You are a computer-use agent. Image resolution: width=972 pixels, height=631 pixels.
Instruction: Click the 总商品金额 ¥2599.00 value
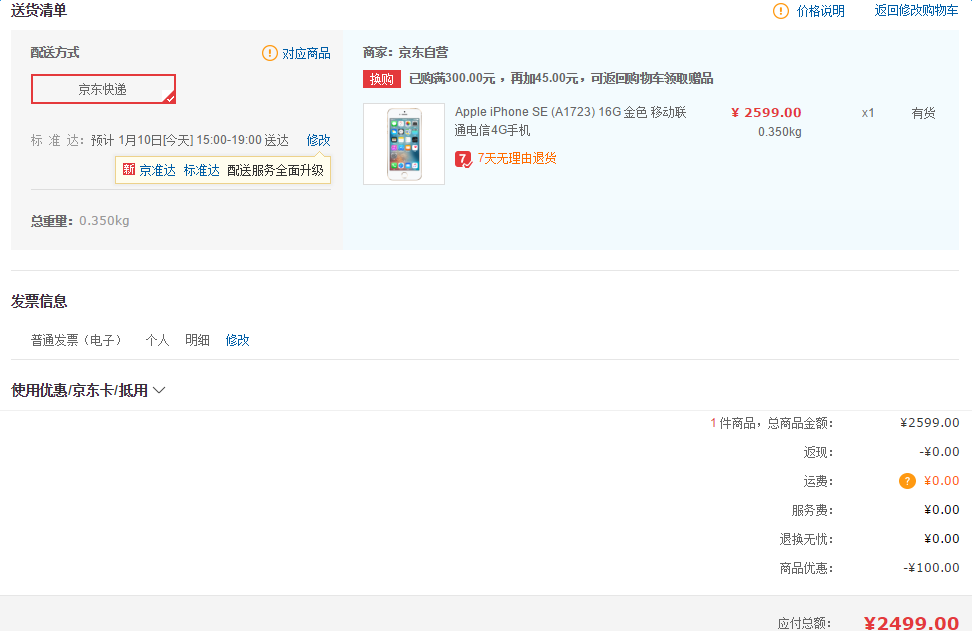tap(930, 423)
